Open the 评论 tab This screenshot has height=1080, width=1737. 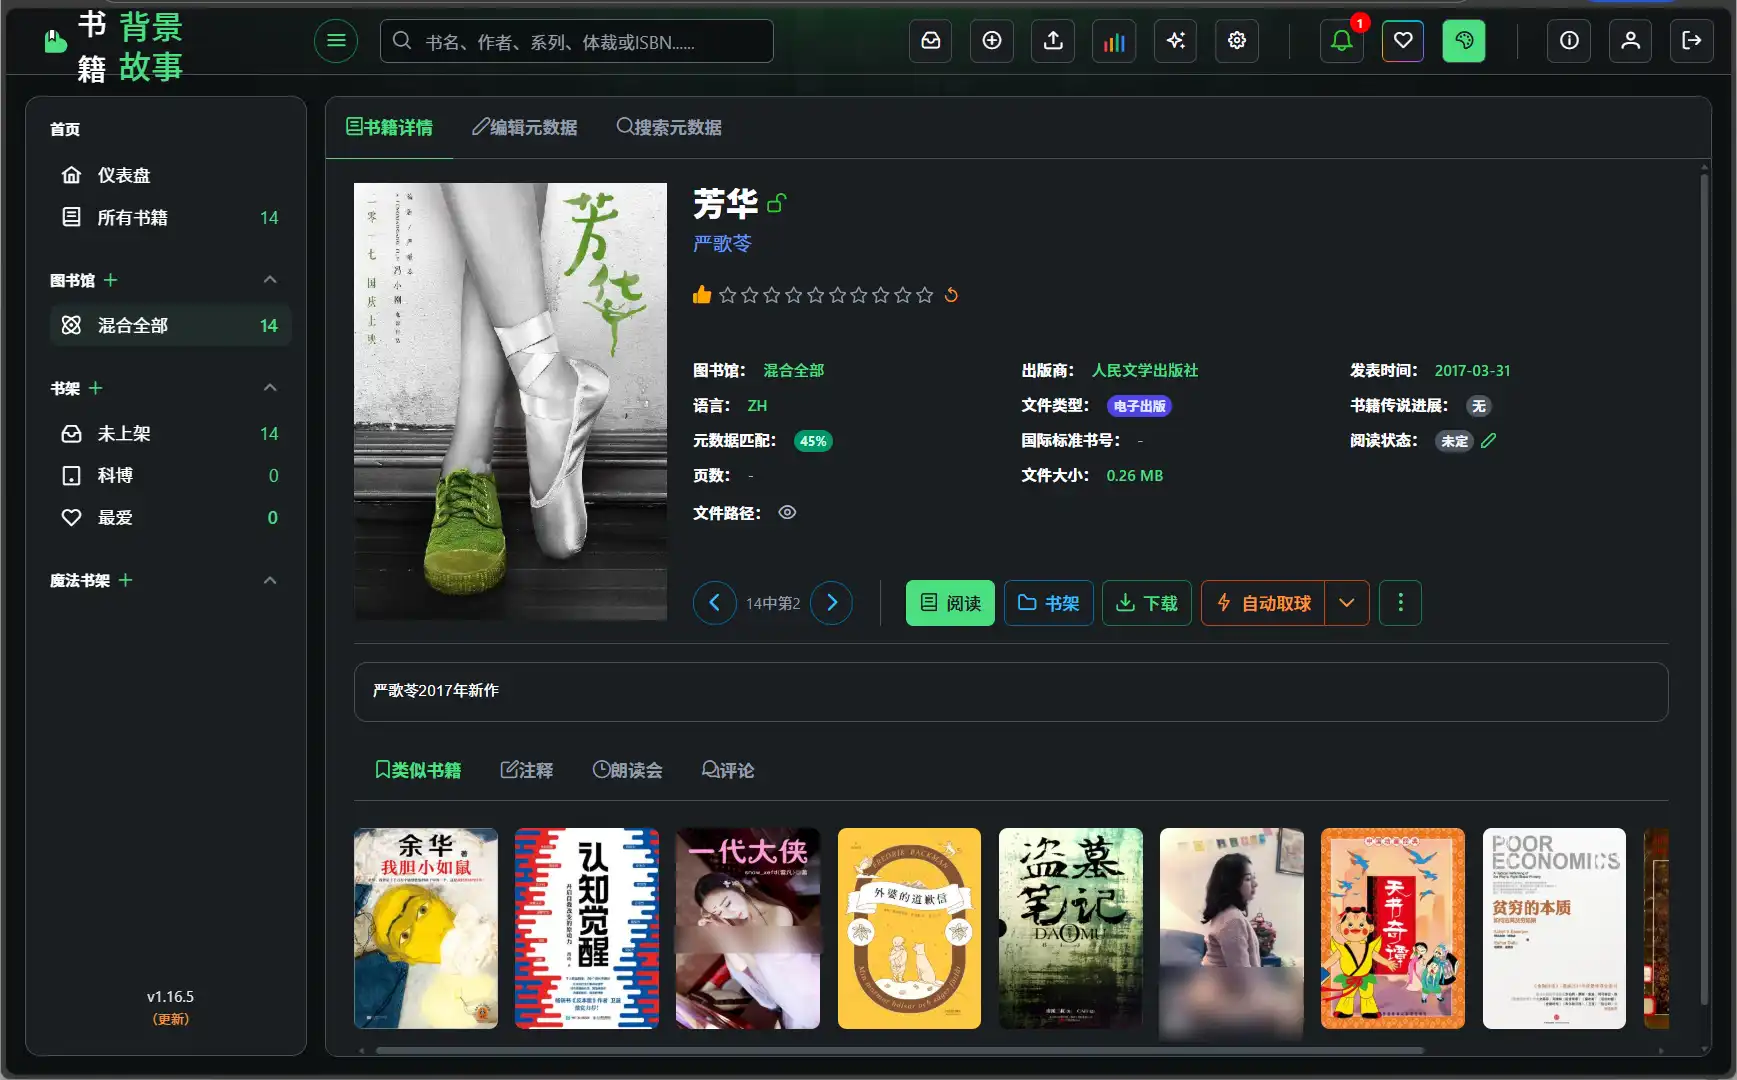(728, 770)
